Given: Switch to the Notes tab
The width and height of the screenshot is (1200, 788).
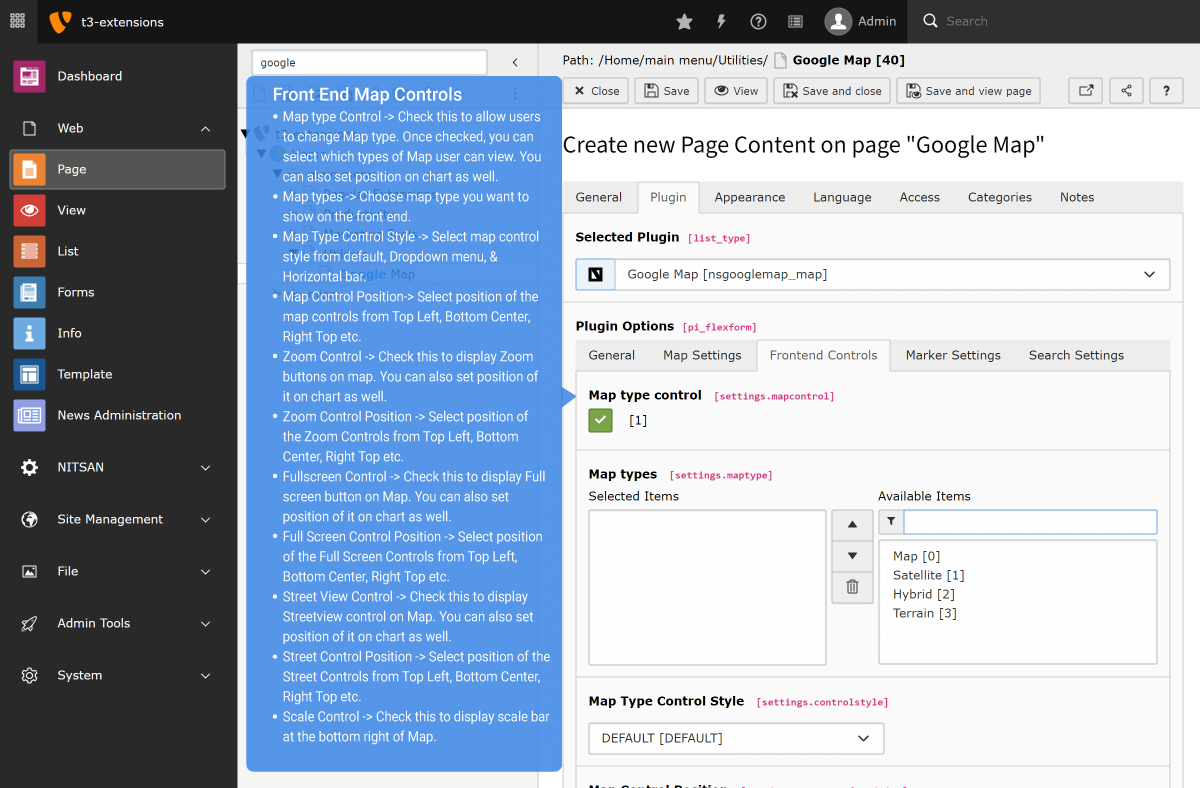Looking at the screenshot, I should pos(1077,197).
